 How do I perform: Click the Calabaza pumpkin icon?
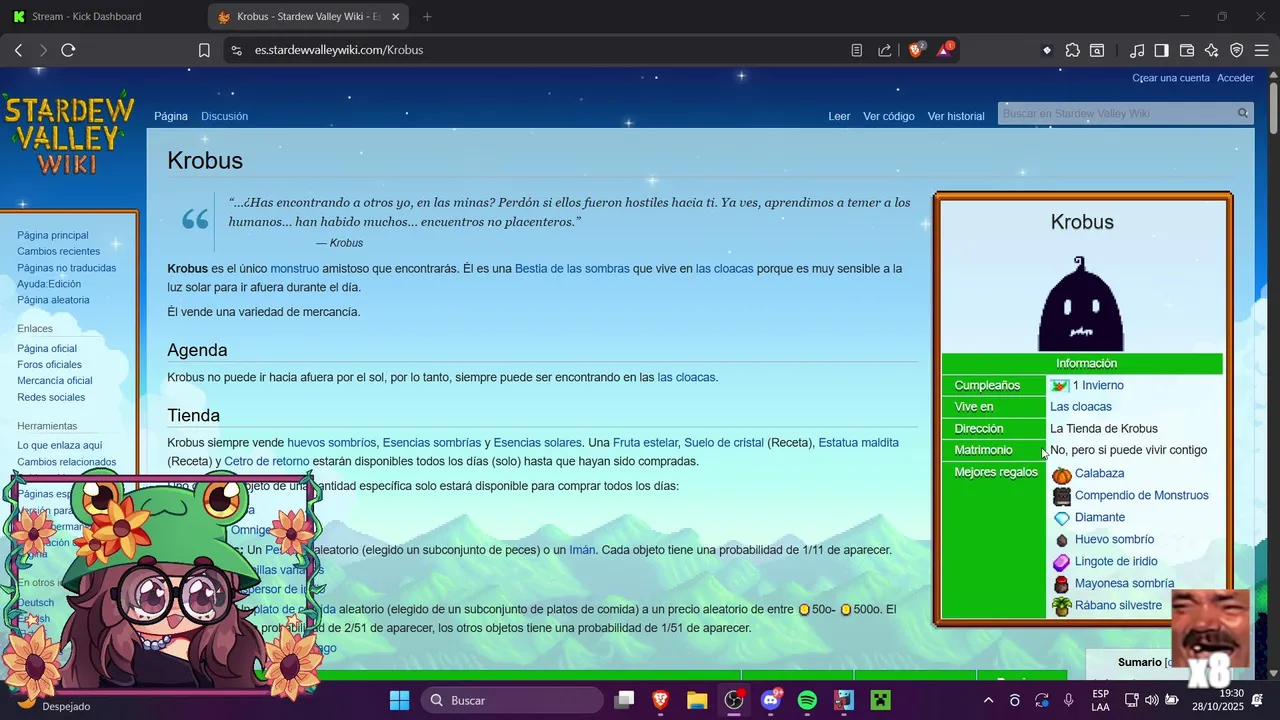(x=1061, y=474)
